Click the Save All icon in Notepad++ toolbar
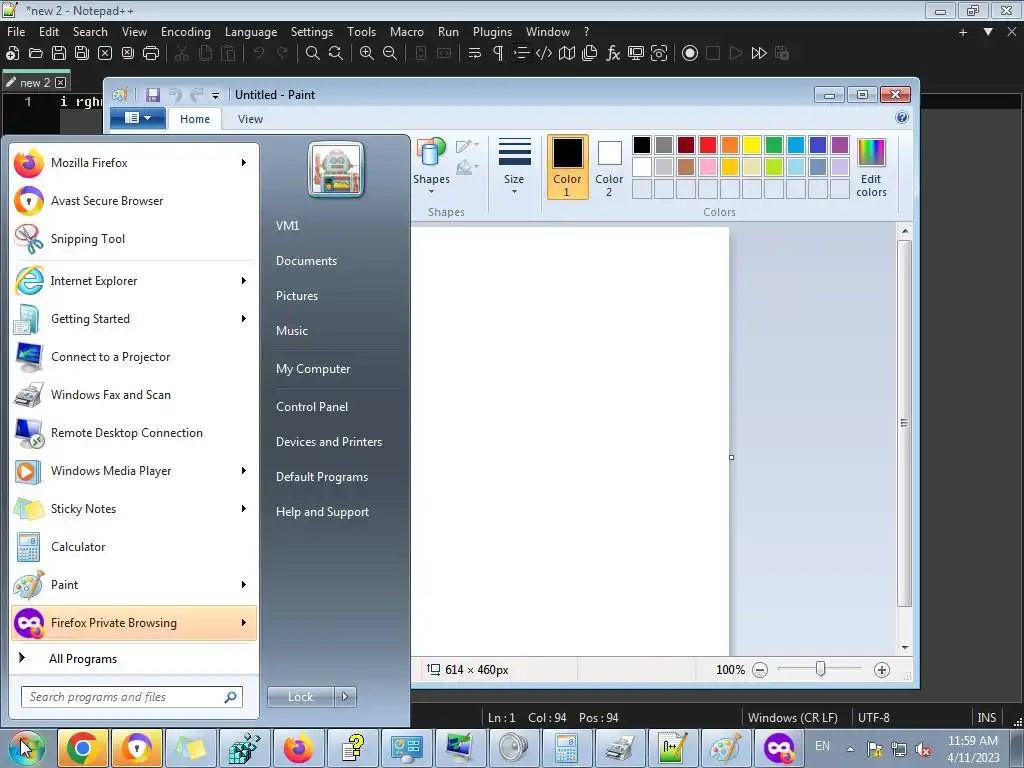Viewport: 1024px width, 768px height. pyautogui.click(x=82, y=54)
